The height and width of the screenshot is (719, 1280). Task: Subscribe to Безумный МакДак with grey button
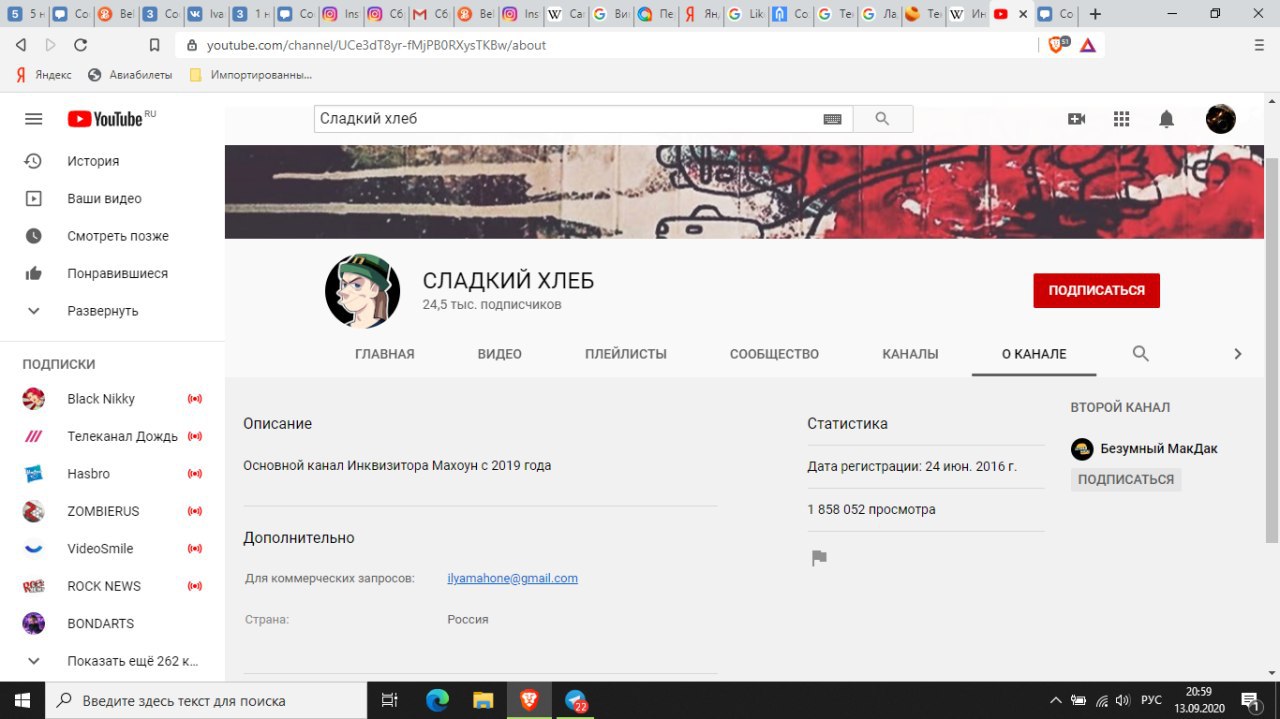(1126, 479)
